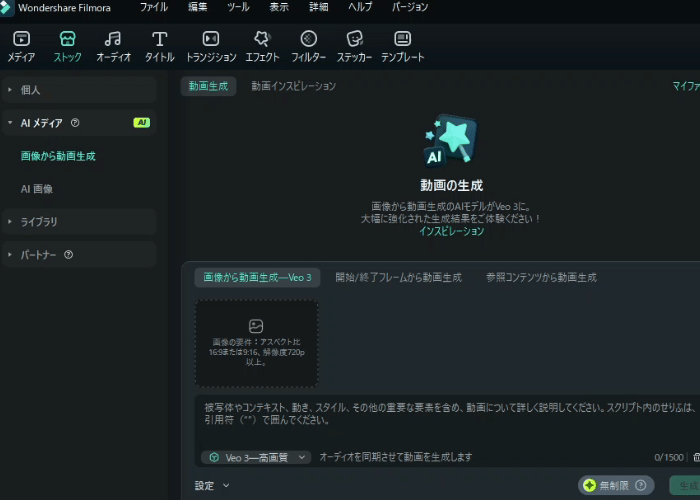The image size is (700, 500).
Task: Open the メディア (Media) tab icon
Action: point(21,39)
